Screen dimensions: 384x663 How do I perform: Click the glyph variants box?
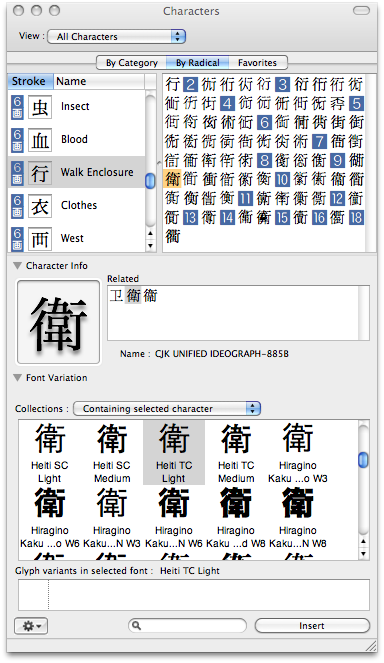click(194, 595)
